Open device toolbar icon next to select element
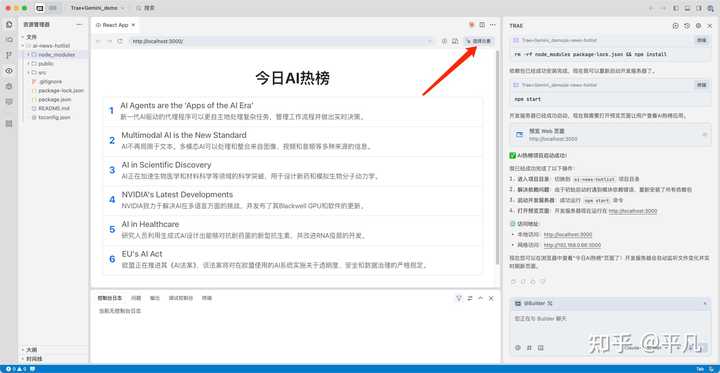This screenshot has height=373, width=720. [455, 41]
